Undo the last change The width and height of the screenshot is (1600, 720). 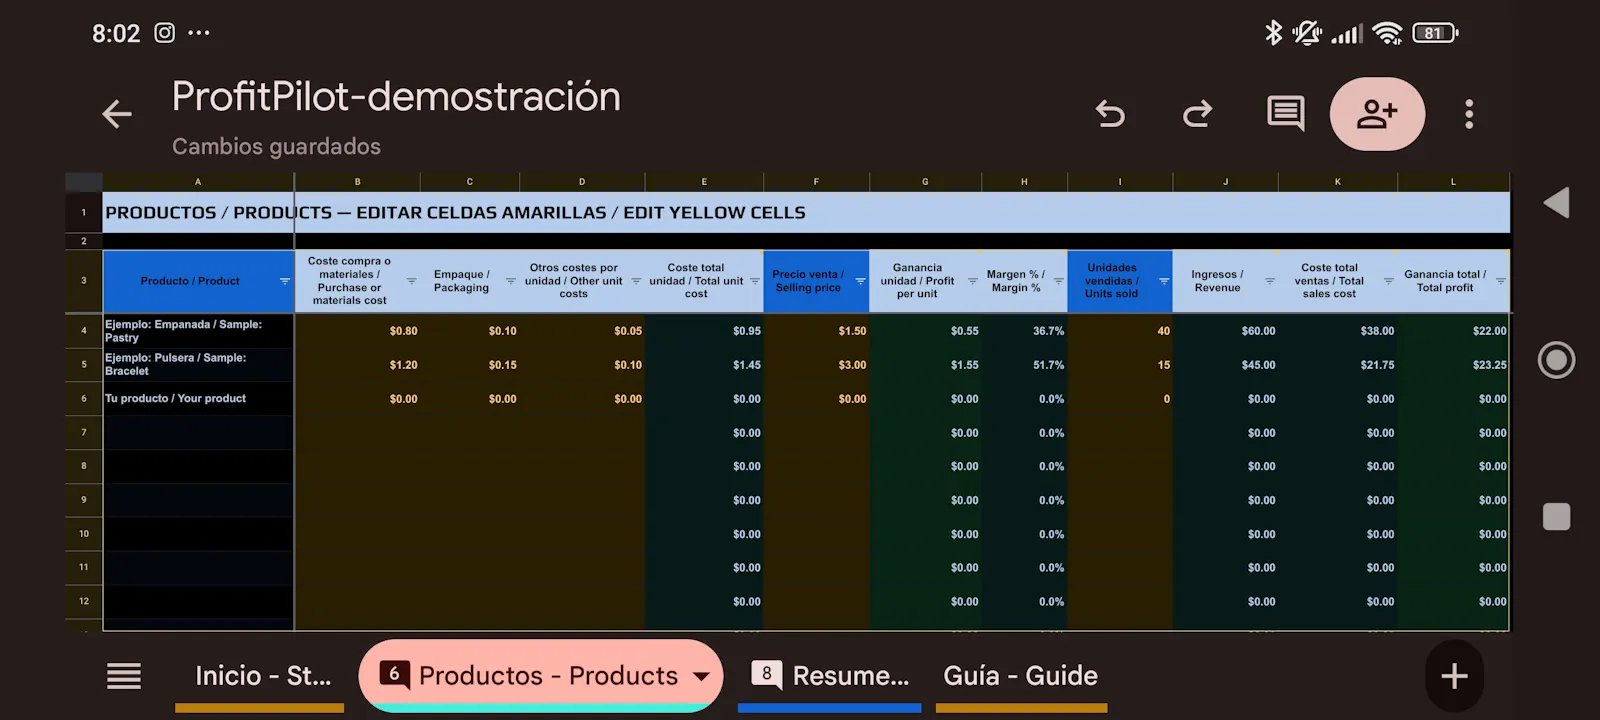(1110, 114)
